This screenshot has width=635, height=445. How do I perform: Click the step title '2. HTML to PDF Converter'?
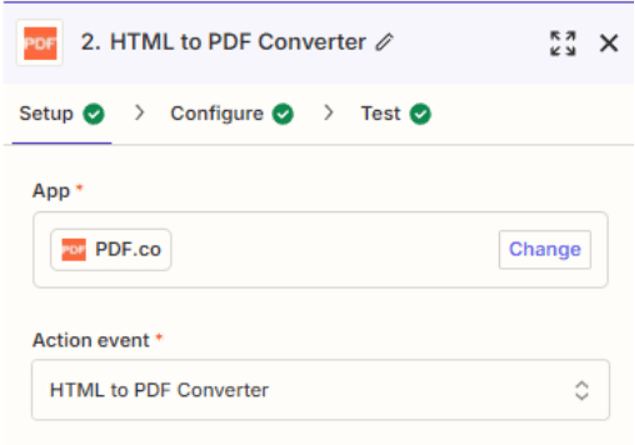tap(224, 42)
